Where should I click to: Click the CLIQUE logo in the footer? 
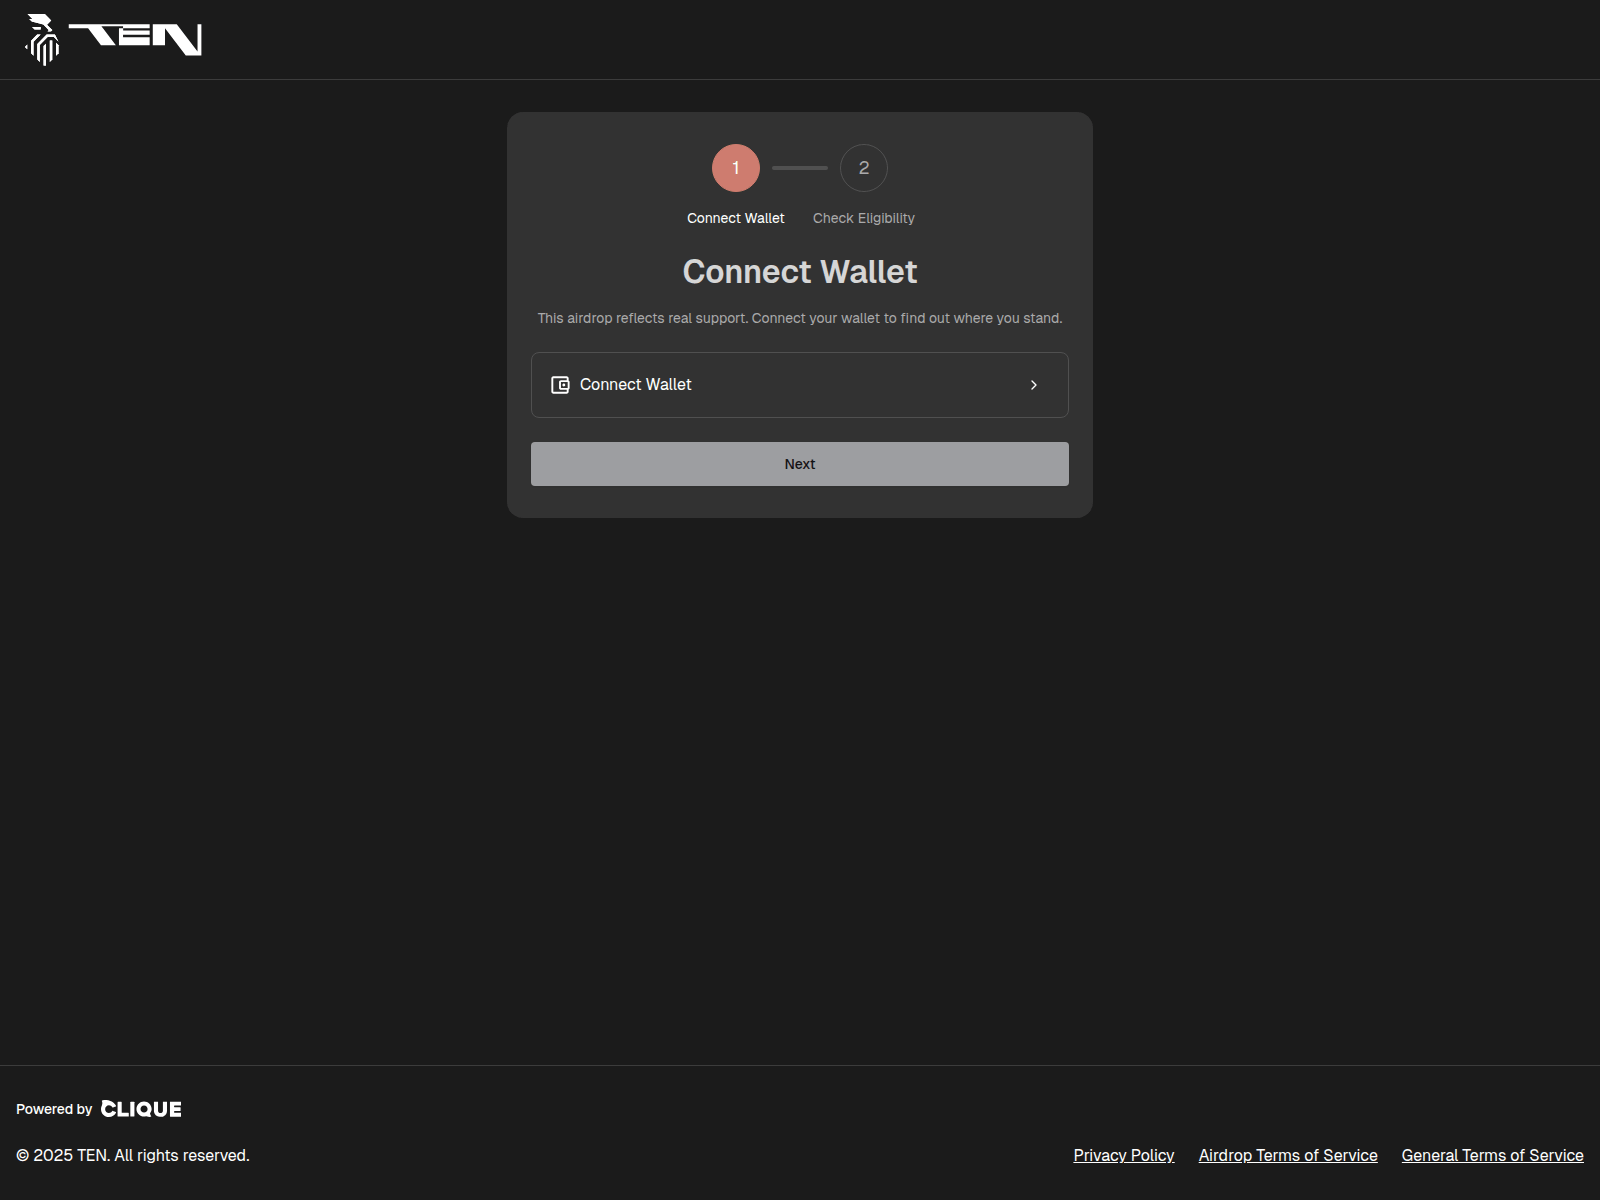pos(141,1108)
